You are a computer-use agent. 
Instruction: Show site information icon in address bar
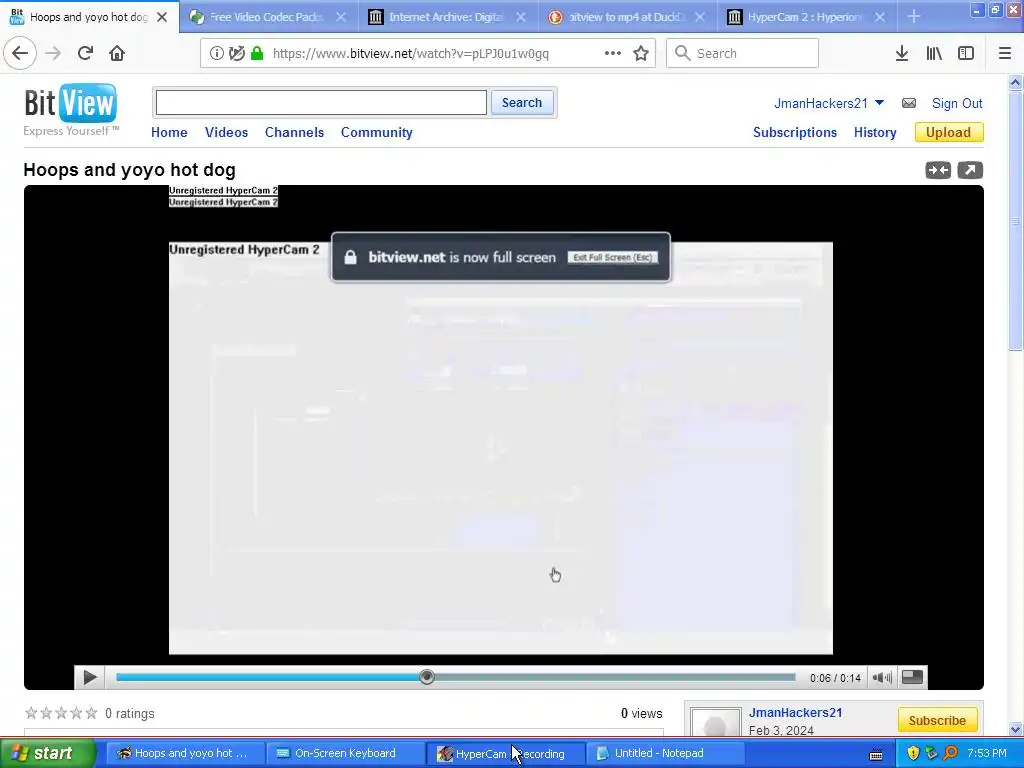click(x=216, y=54)
